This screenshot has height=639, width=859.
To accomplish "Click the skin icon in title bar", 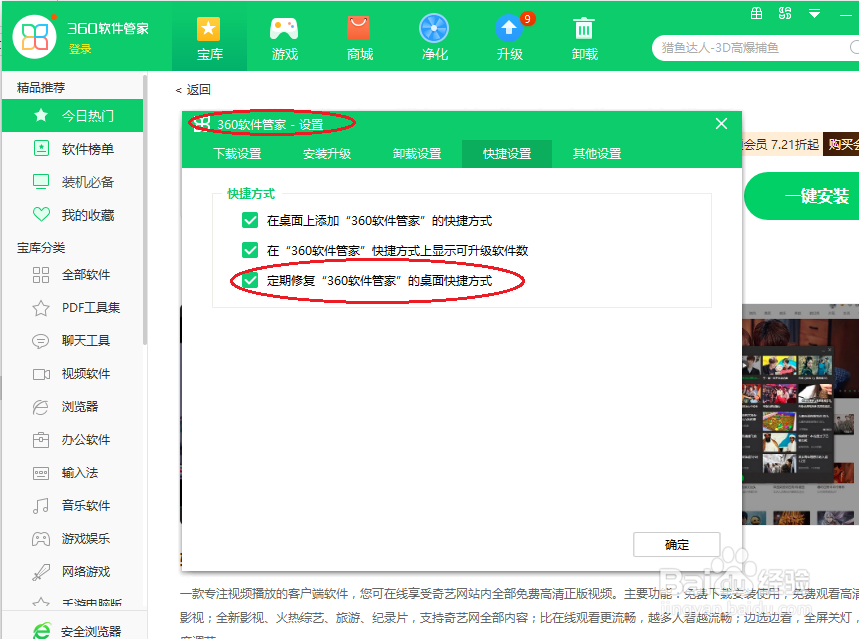I will (x=785, y=14).
